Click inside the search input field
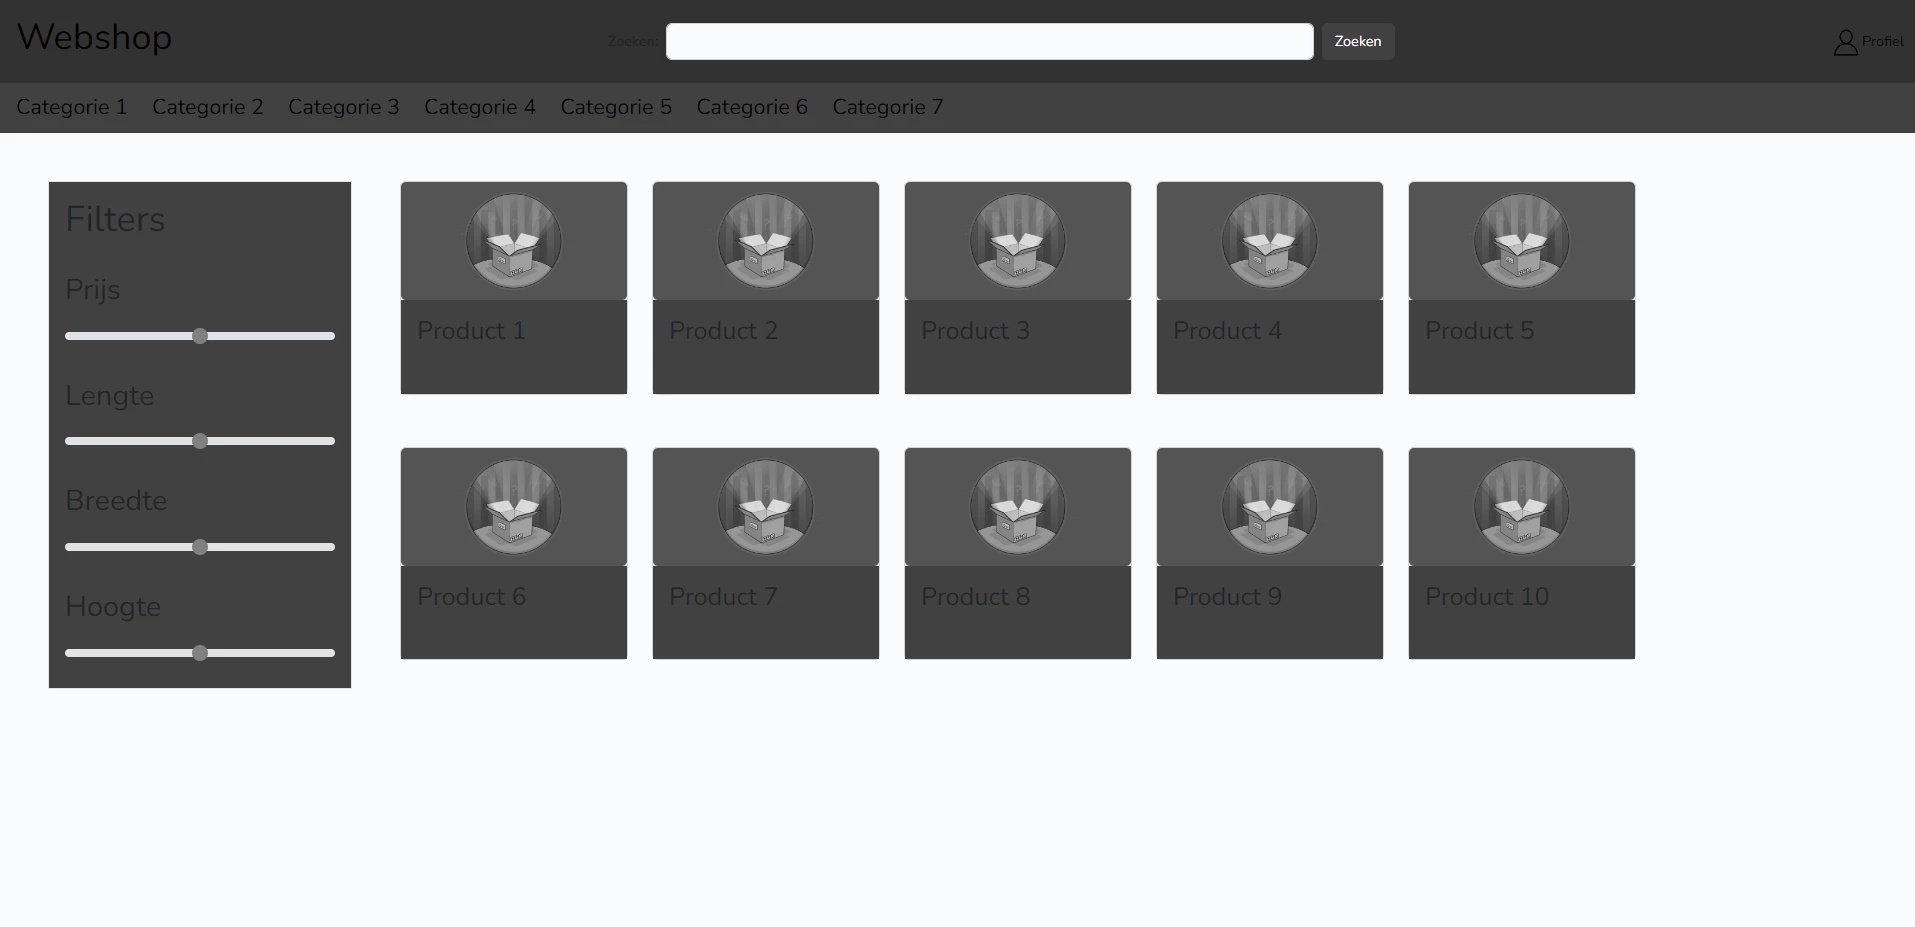This screenshot has width=1915, height=927. 988,41
